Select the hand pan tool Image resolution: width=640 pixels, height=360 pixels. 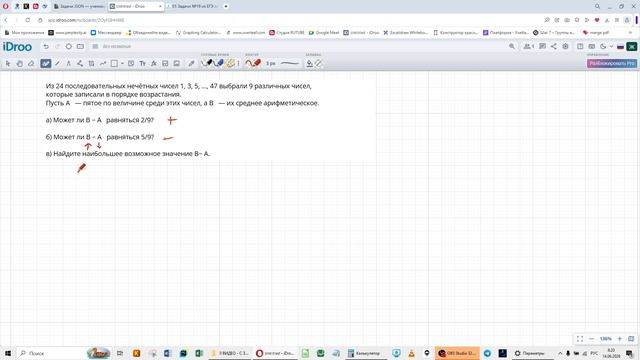(x=20, y=63)
